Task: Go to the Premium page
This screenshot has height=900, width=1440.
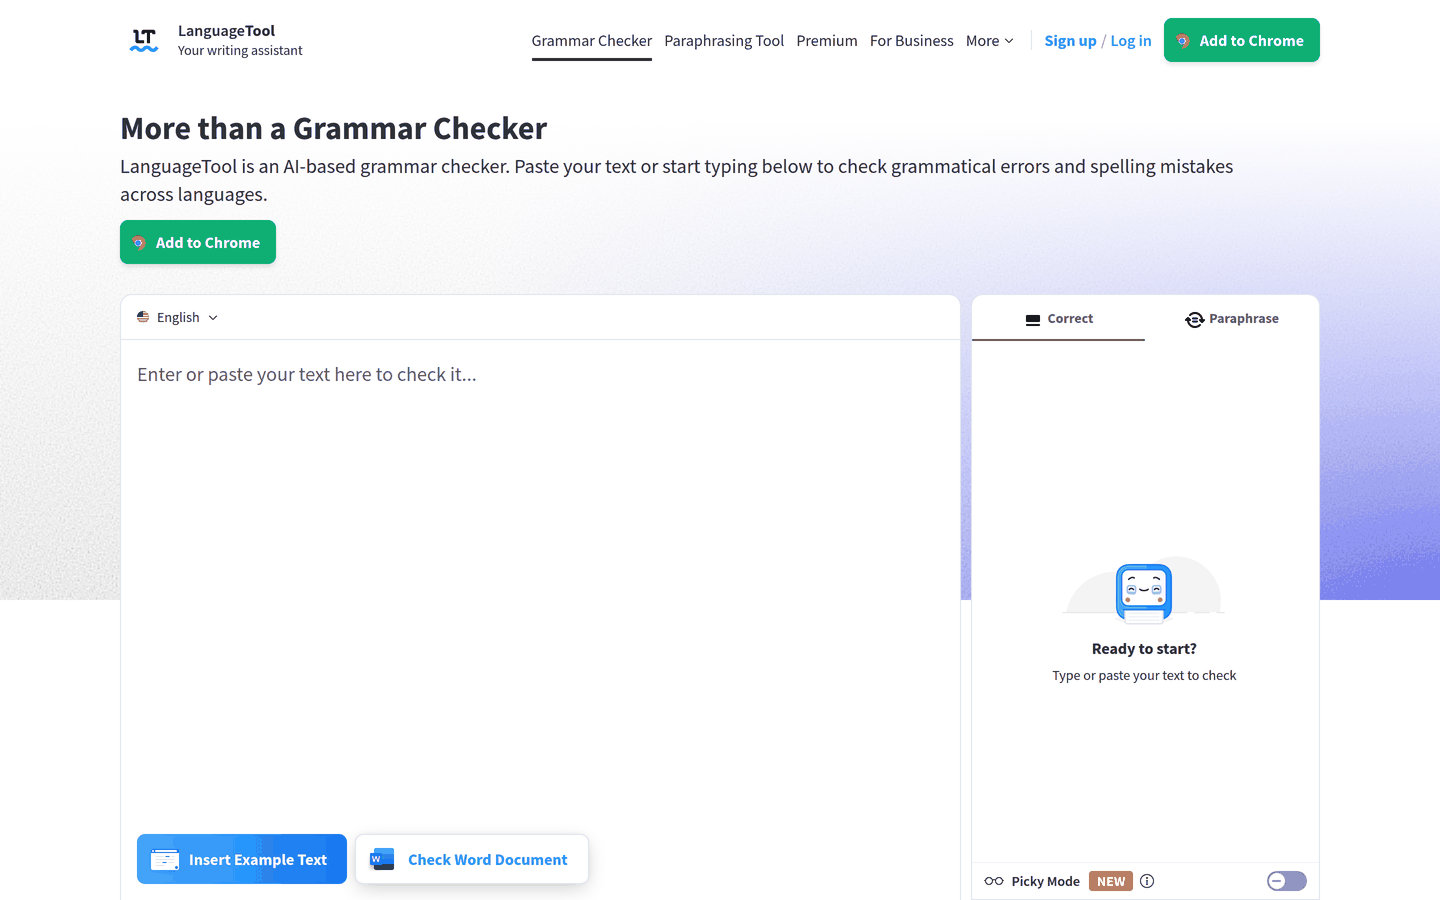Action: (x=827, y=41)
